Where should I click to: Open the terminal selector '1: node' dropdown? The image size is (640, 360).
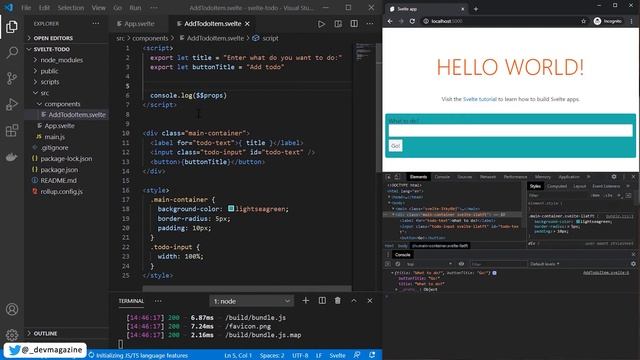point(251,301)
